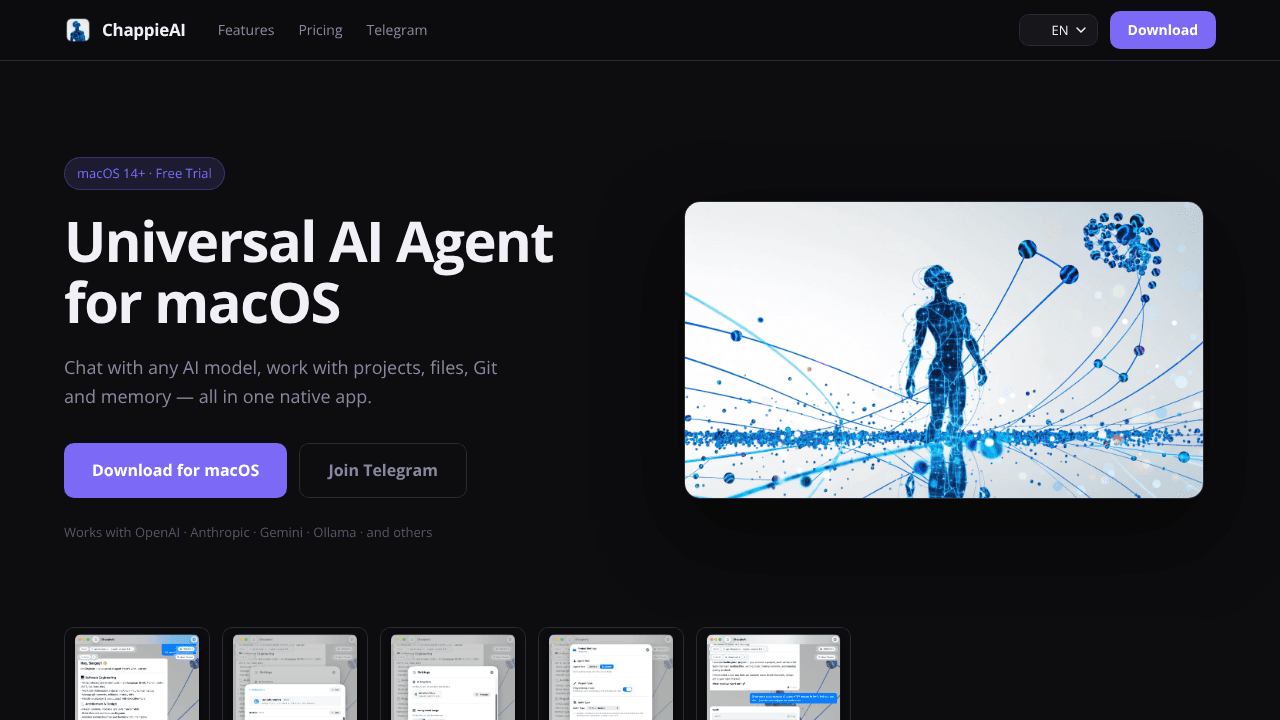The width and height of the screenshot is (1280, 720).
Task: Open the hero image of the blue figure
Action: tap(944, 350)
